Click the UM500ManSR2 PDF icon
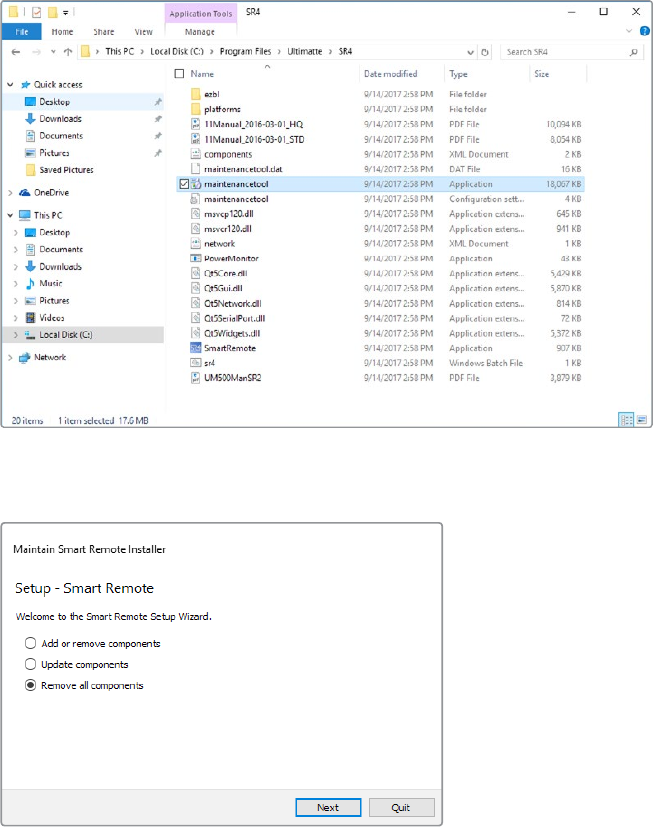Screen dimensions: 653x827 [196, 378]
